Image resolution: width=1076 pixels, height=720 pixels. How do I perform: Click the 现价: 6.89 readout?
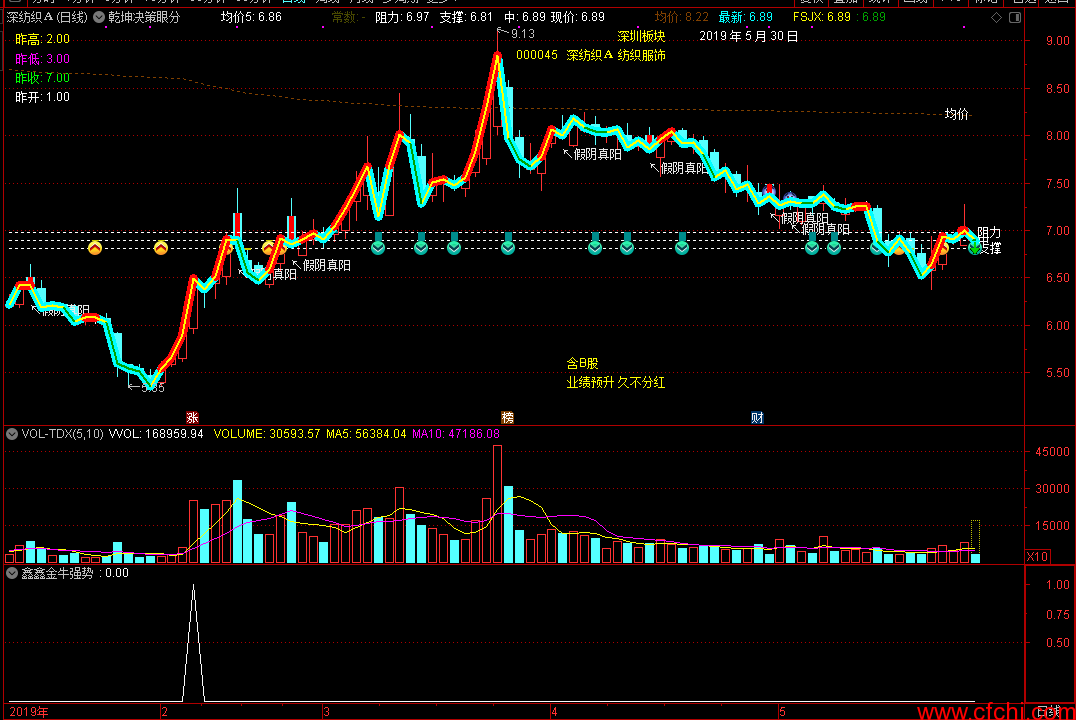tap(578, 17)
